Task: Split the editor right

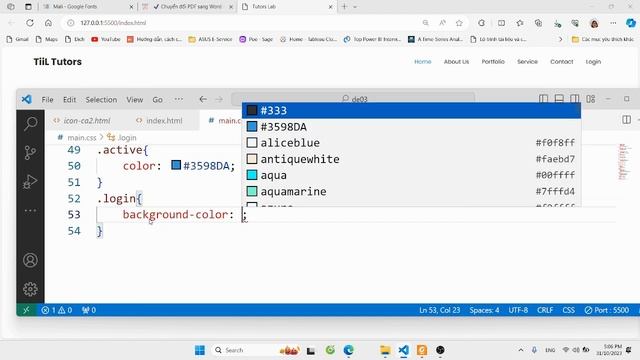Action: click(627, 120)
